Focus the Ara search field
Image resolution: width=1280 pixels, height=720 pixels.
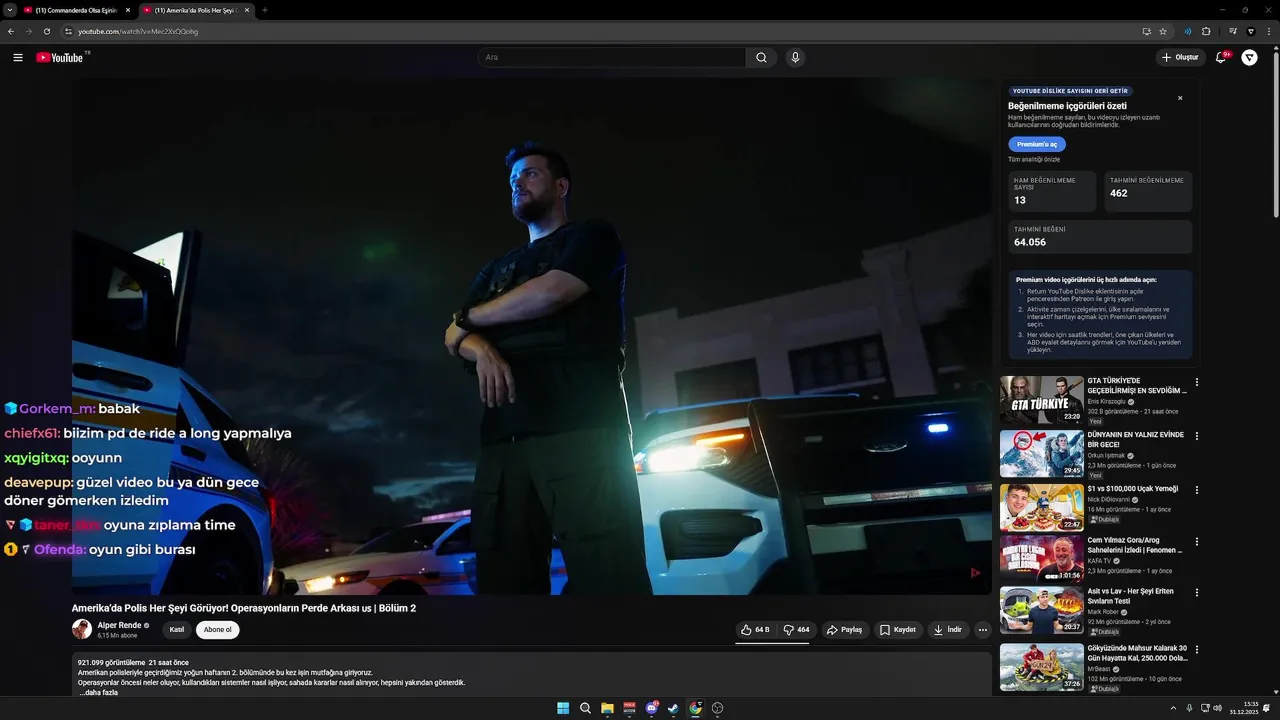coord(611,58)
